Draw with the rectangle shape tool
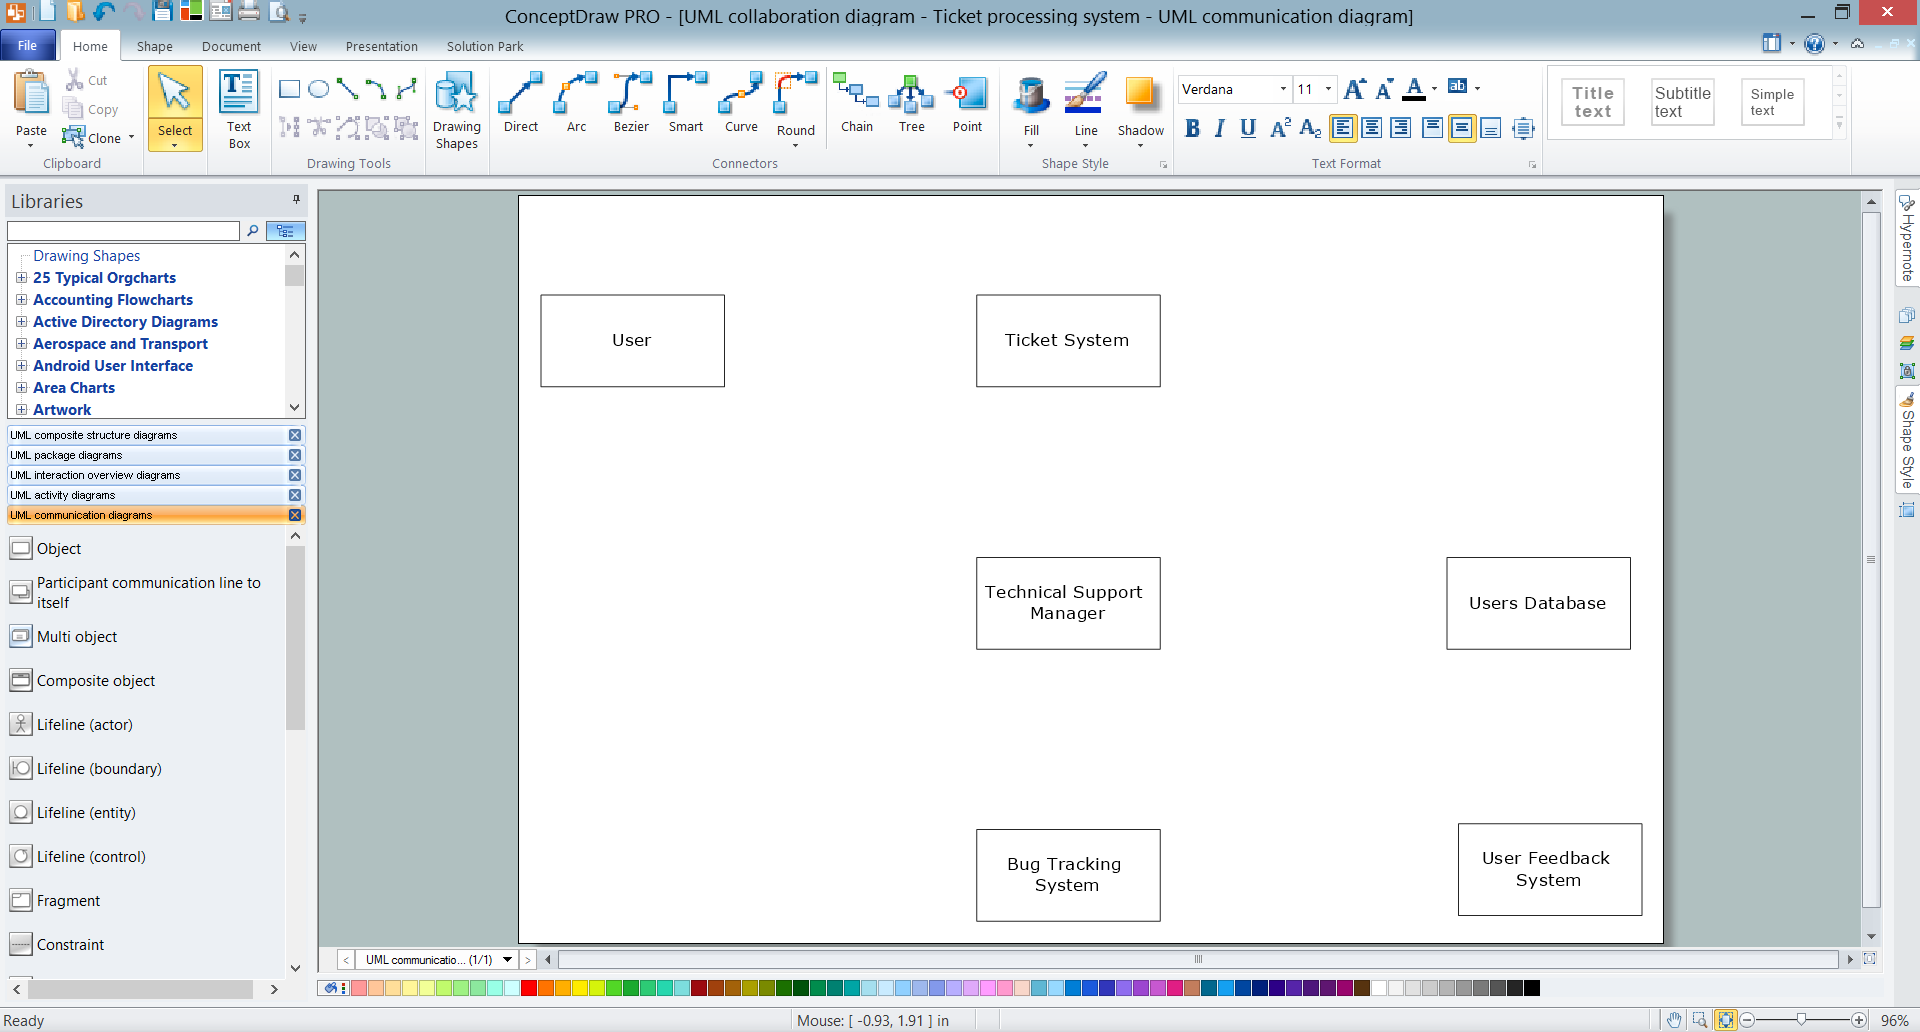 [x=290, y=89]
